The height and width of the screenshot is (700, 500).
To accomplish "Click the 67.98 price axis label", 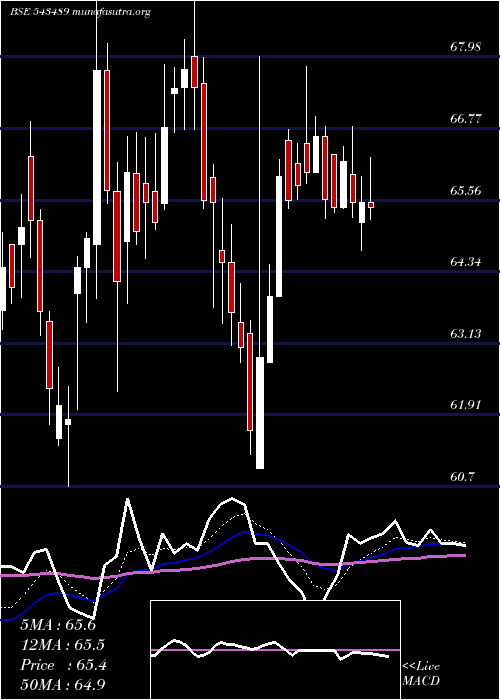I will (466, 46).
